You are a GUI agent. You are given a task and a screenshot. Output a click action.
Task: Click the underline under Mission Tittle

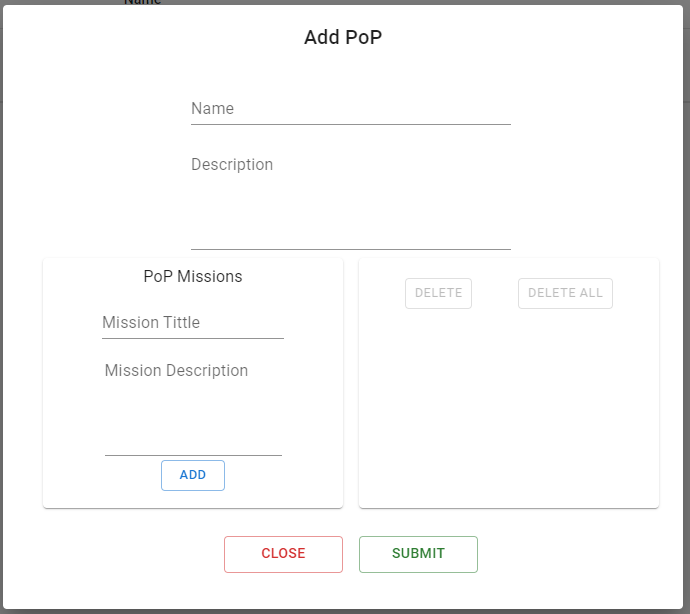point(193,338)
